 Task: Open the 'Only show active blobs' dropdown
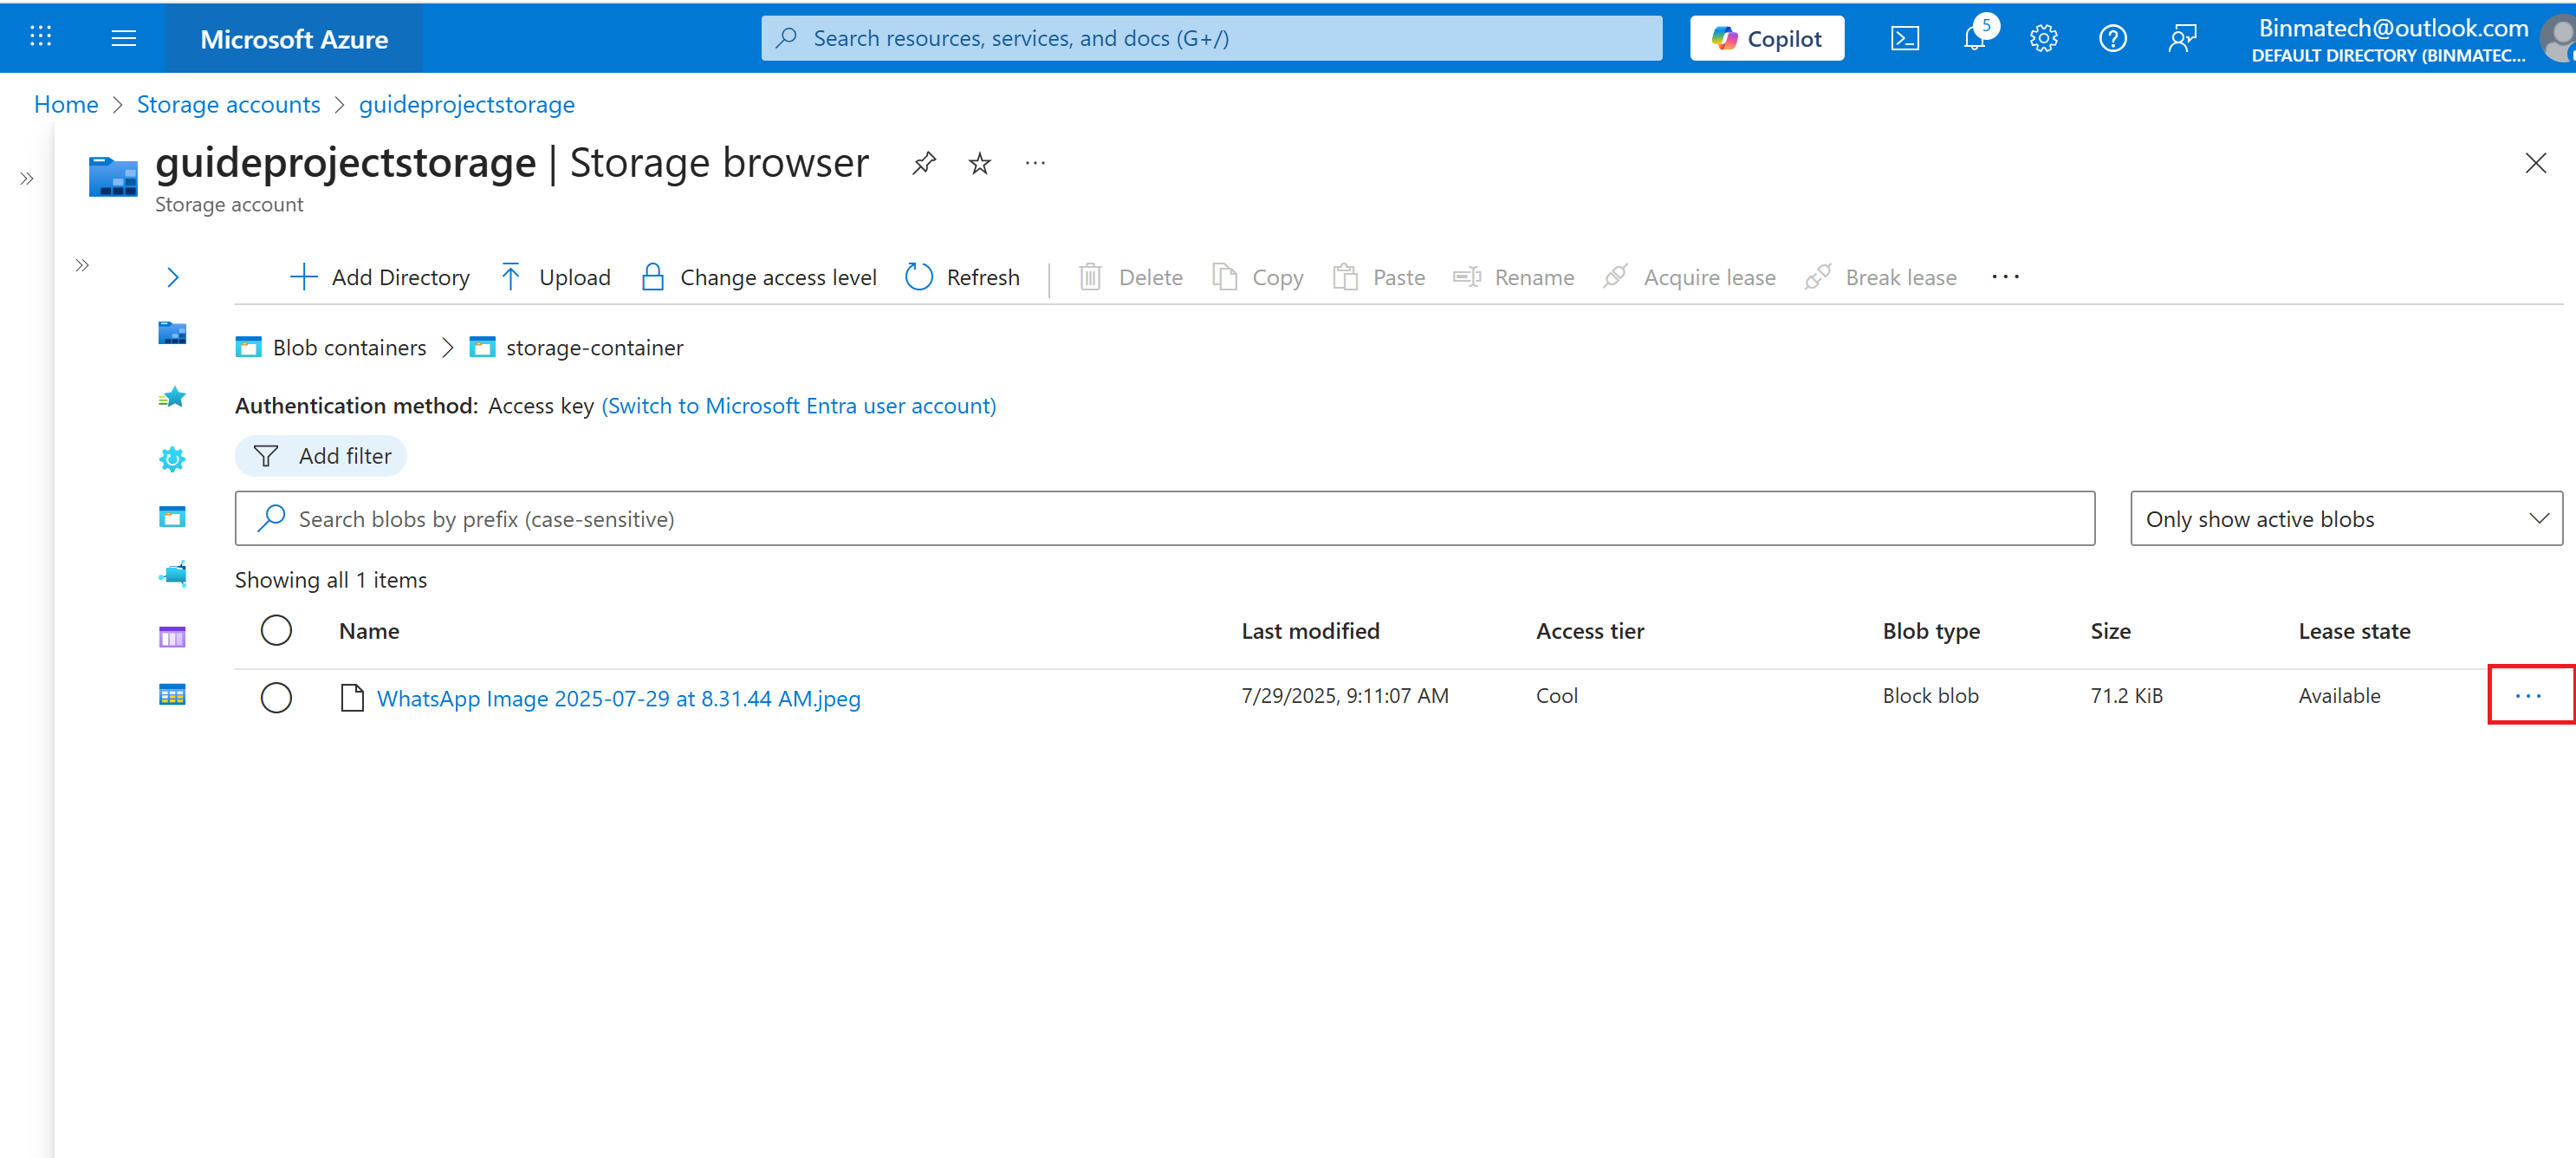(2345, 519)
